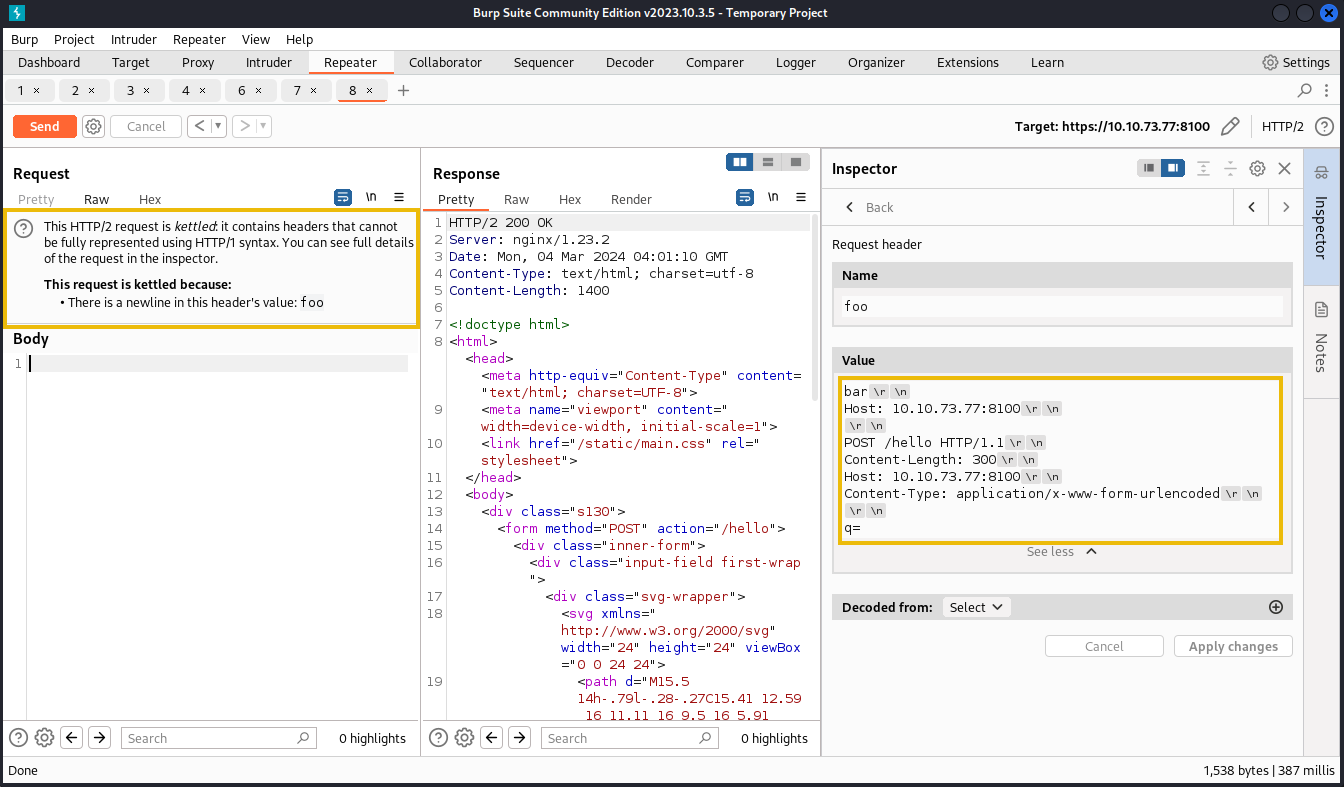1344x787 pixels.
Task: Go to previous match in Response search
Action: click(491, 738)
